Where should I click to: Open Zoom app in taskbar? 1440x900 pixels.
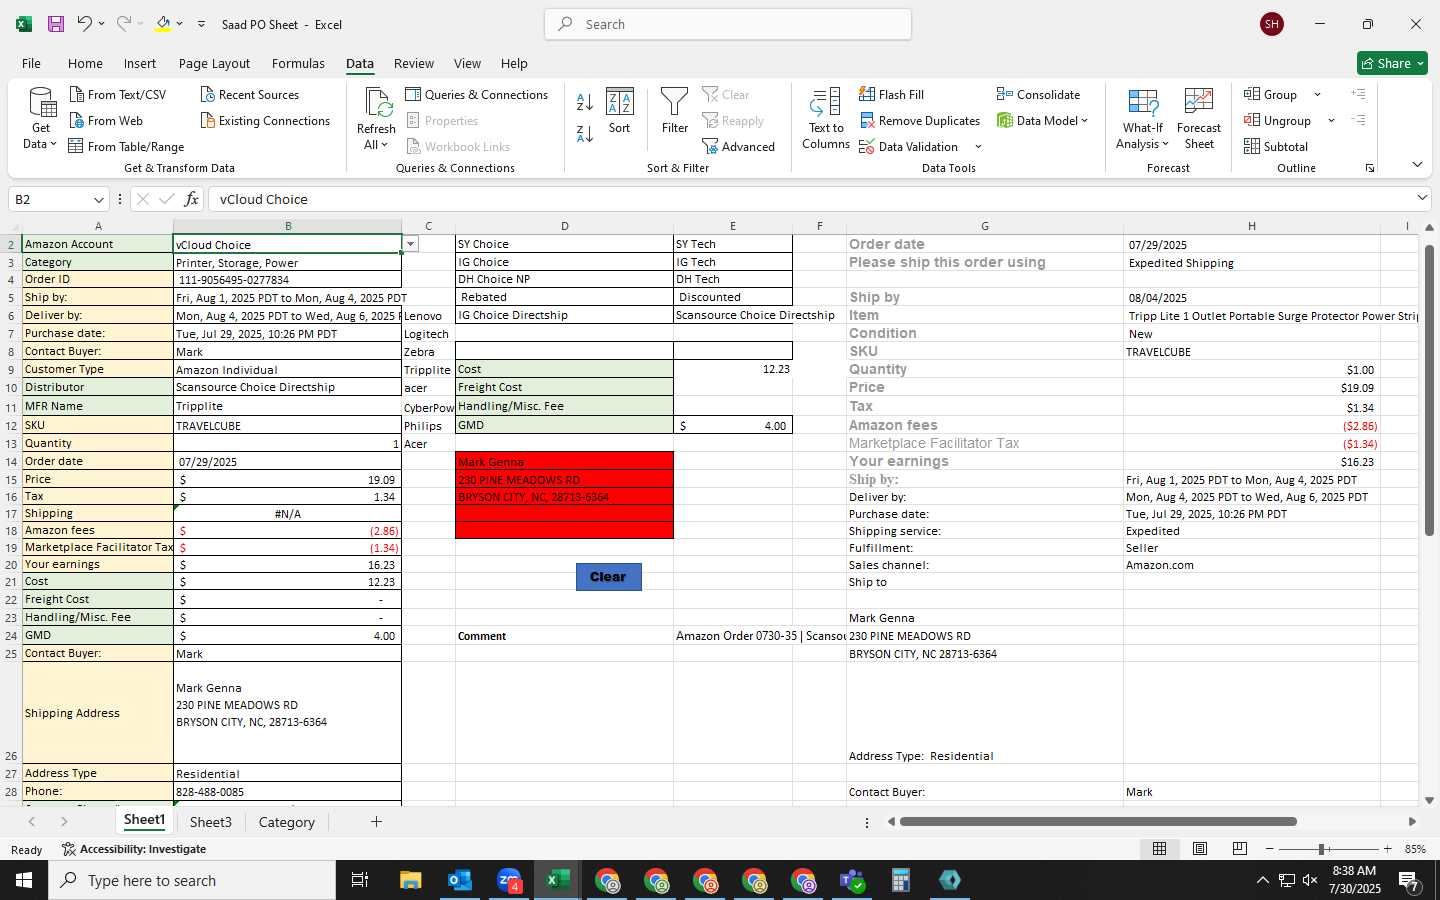coord(509,880)
